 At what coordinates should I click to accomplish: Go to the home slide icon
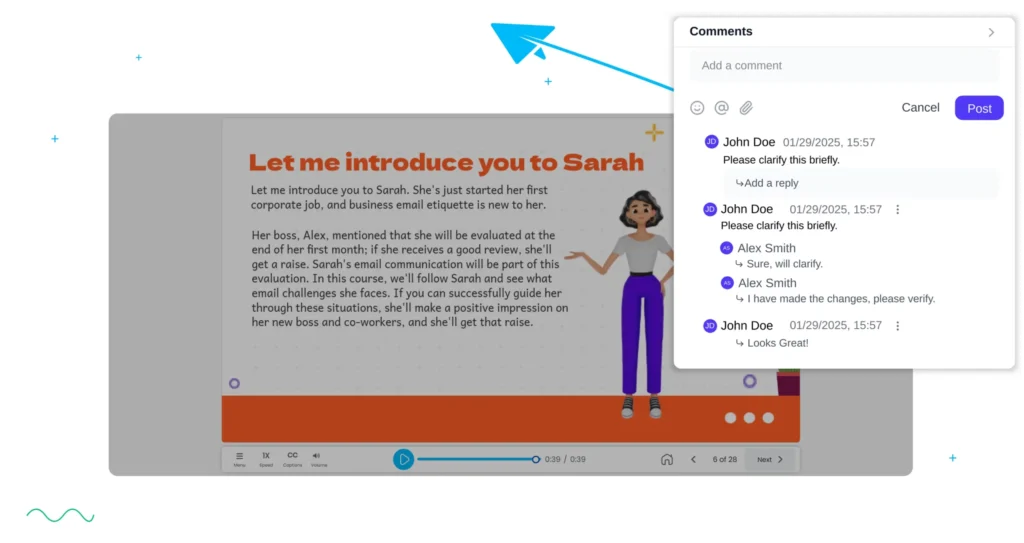click(667, 460)
